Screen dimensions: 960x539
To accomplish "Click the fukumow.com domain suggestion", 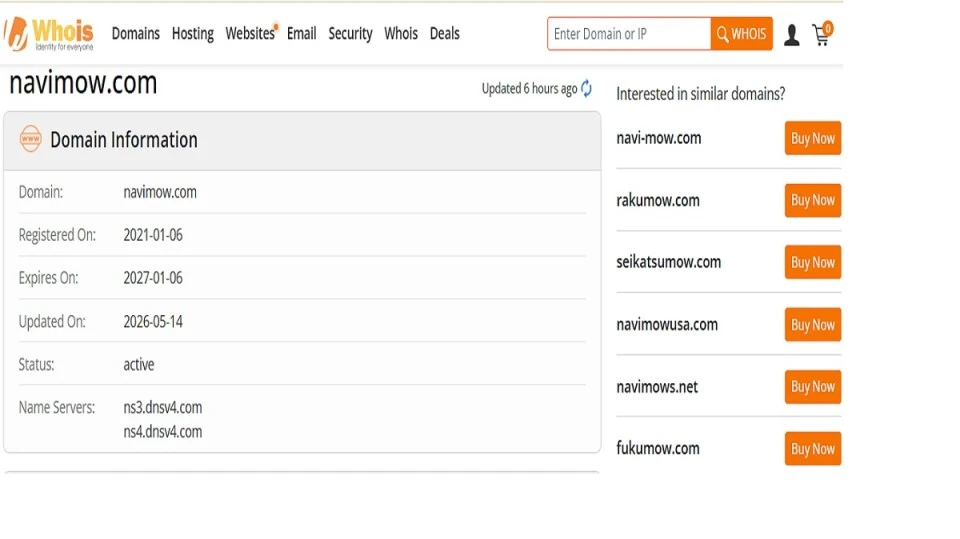I will click(x=658, y=448).
